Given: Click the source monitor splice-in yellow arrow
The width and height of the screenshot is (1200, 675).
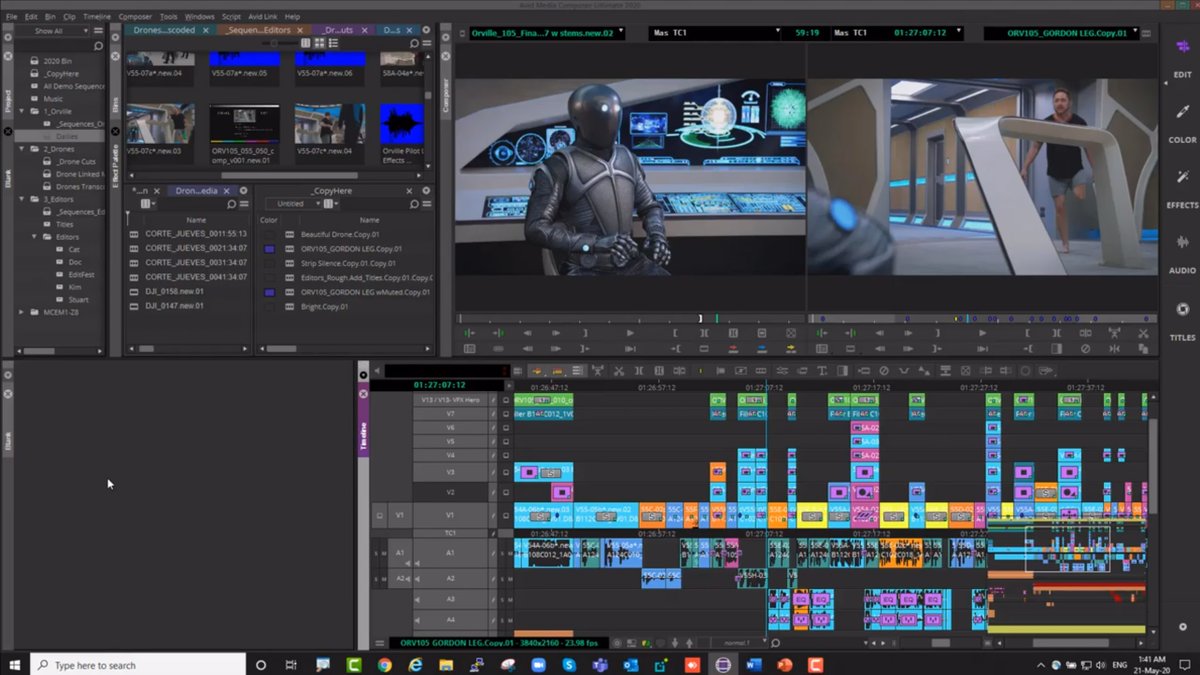Looking at the screenshot, I should click(x=791, y=348).
